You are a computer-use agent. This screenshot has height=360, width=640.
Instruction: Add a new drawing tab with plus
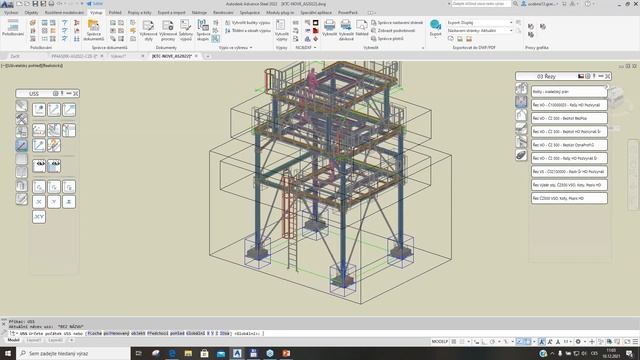coord(207,56)
